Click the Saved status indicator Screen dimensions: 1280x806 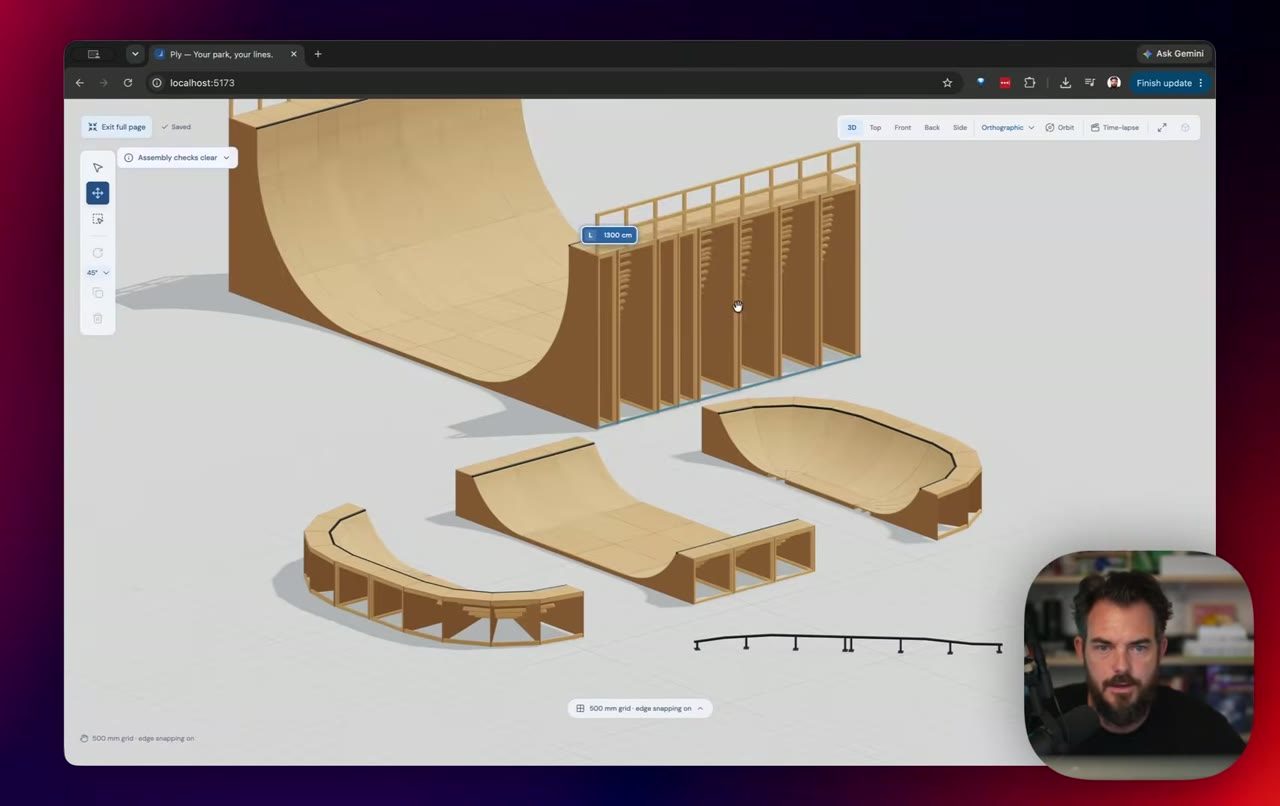(176, 127)
